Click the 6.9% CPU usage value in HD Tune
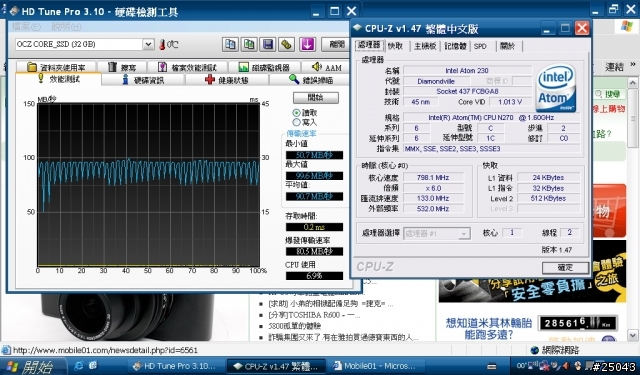Image resolution: width=640 pixels, height=375 pixels. click(x=314, y=276)
